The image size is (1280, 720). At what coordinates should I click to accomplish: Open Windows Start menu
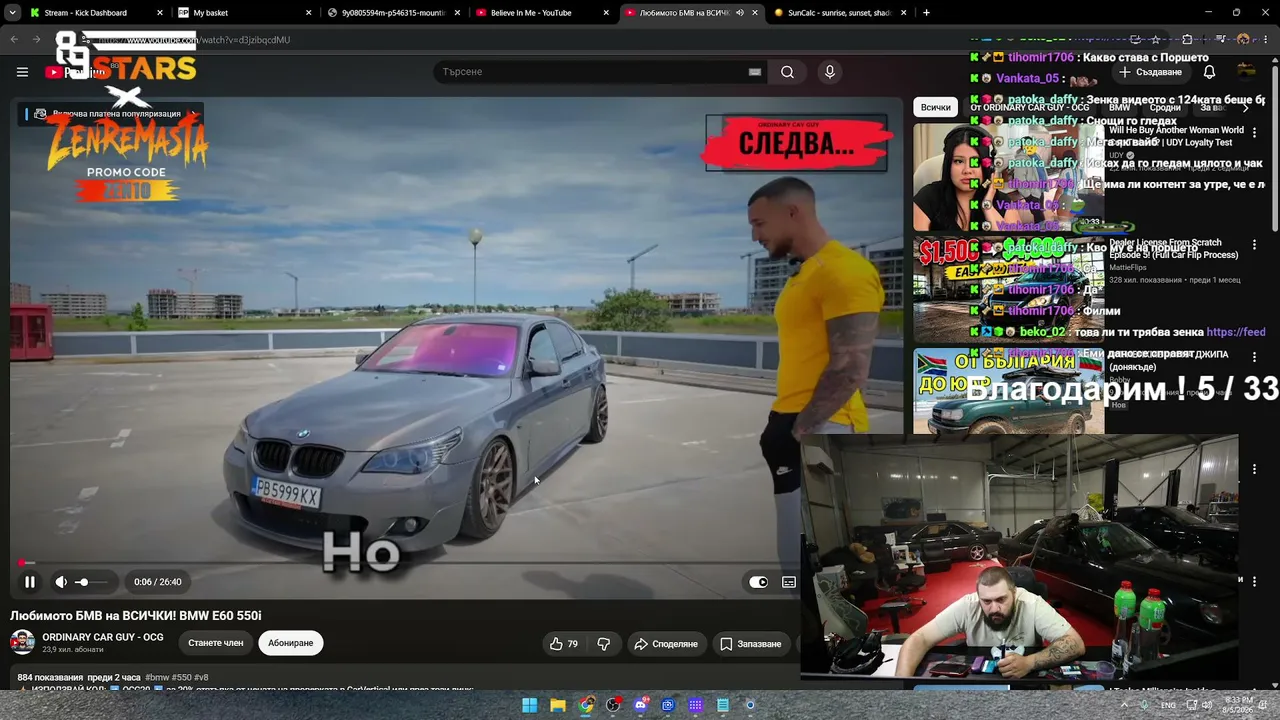(x=529, y=705)
